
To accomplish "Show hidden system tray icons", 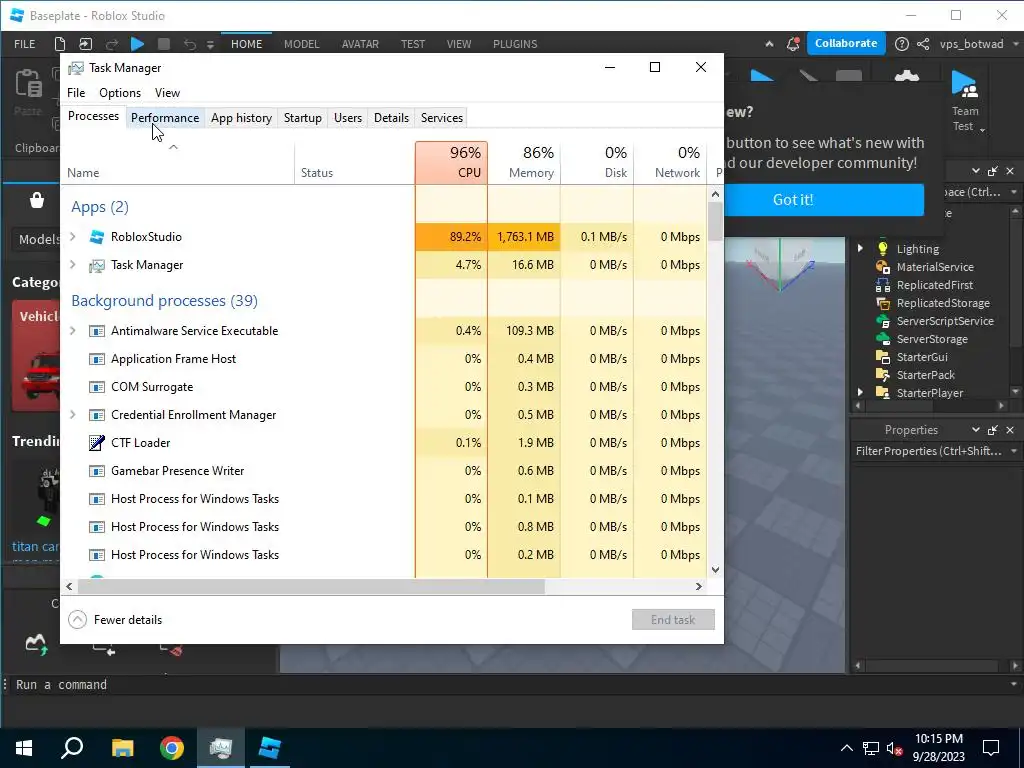I will click(846, 748).
